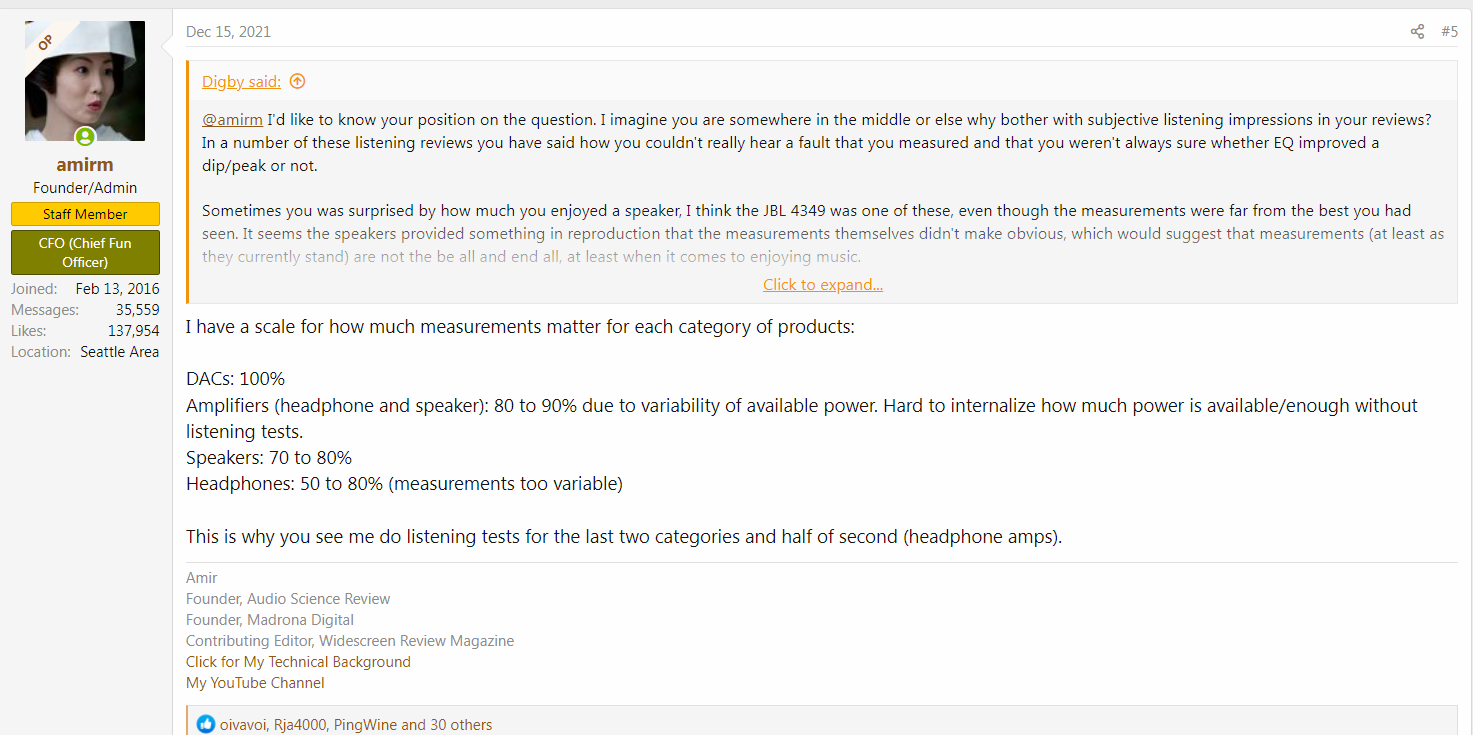
Task: Click the thumbs-up like icon under the post
Action: [206, 724]
